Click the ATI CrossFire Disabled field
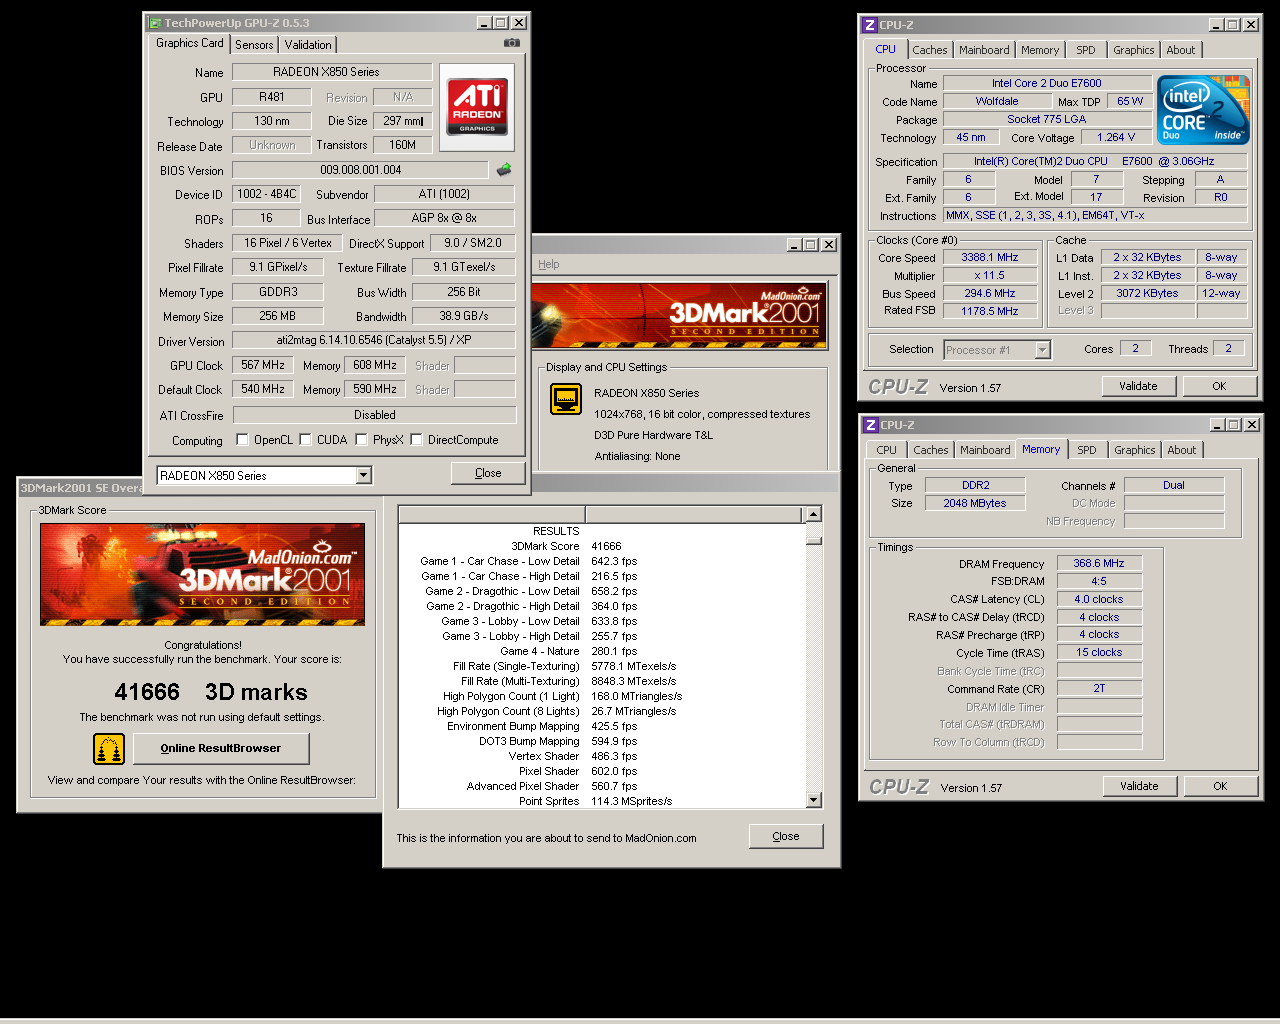This screenshot has width=1280, height=1024. click(374, 414)
